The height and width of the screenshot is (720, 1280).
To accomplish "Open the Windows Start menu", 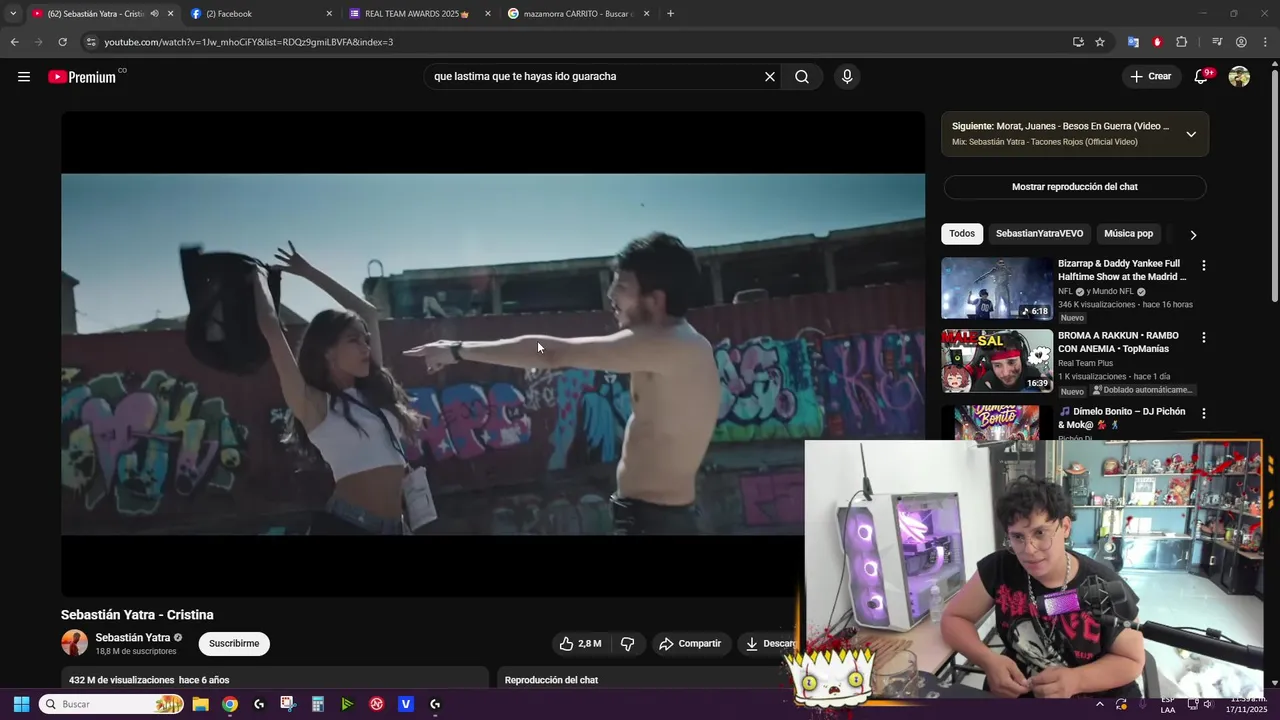I will pyautogui.click(x=21, y=704).
